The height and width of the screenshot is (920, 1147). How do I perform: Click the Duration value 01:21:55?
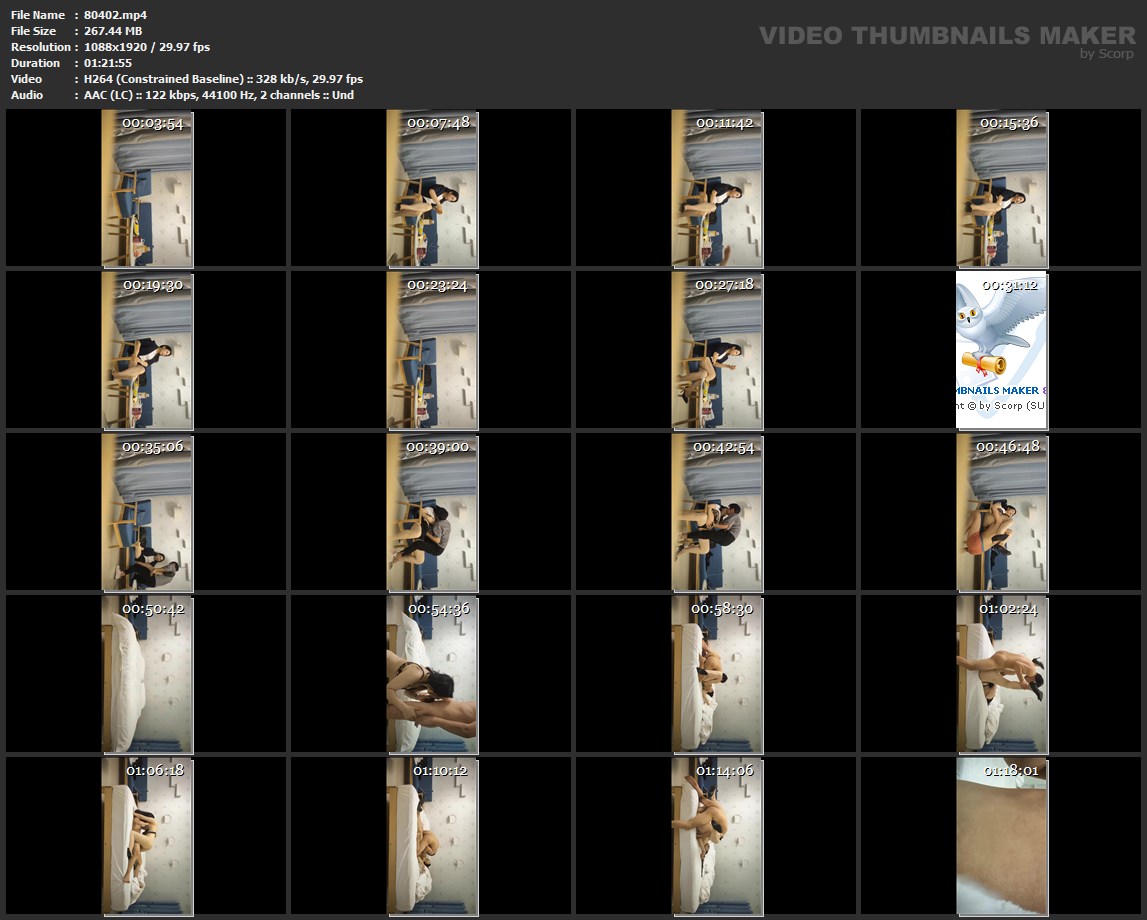pos(108,63)
